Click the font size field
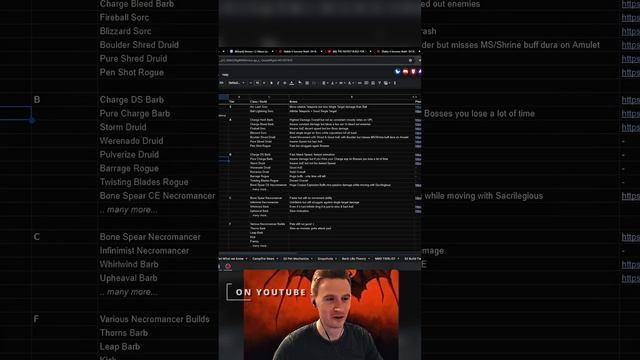This screenshot has height=360, width=640. click(258, 83)
